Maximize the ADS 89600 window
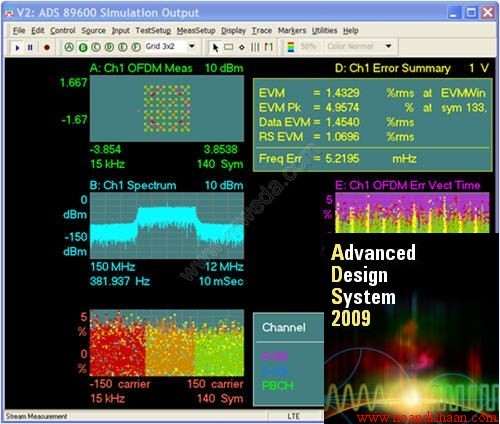This screenshot has width=500, height=424. coord(471,13)
